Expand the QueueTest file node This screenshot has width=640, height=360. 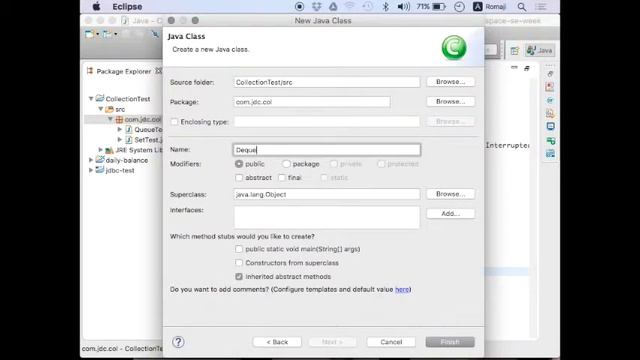120,129
